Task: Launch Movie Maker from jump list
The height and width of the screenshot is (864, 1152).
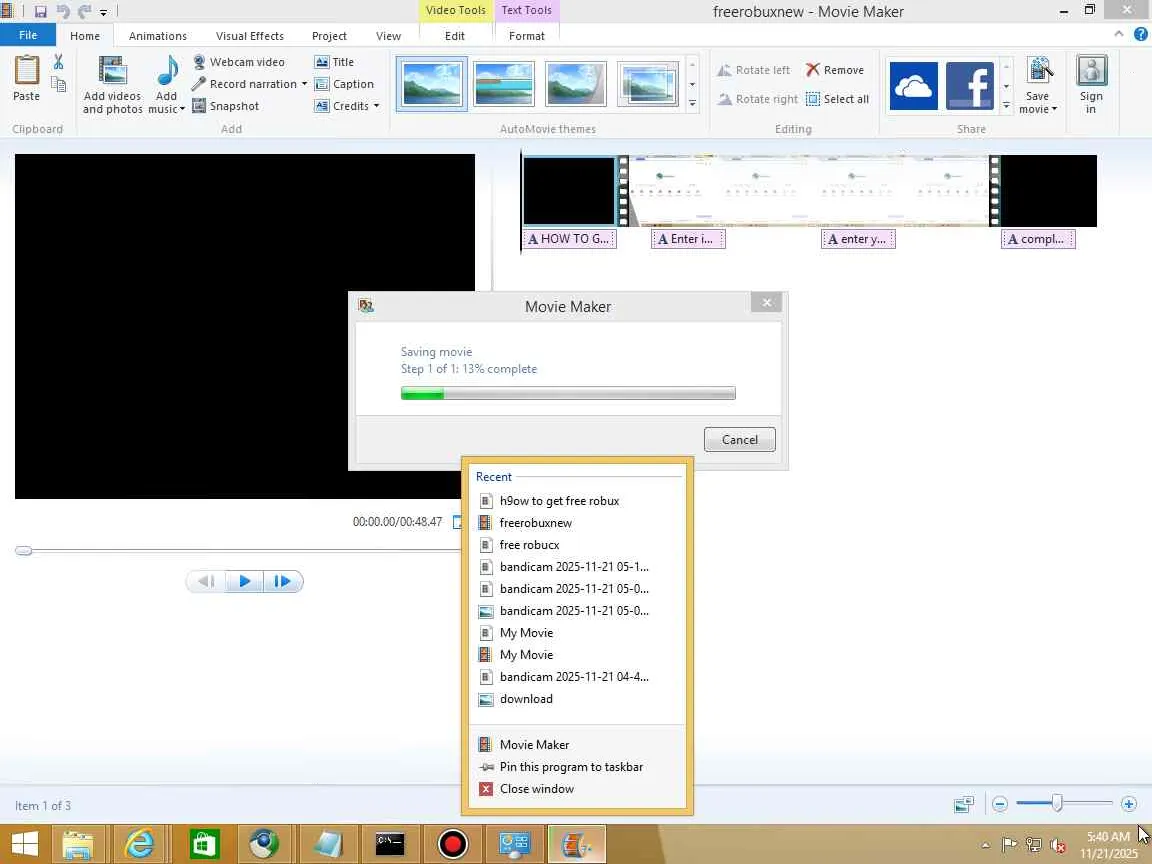Action: pyautogui.click(x=577, y=744)
